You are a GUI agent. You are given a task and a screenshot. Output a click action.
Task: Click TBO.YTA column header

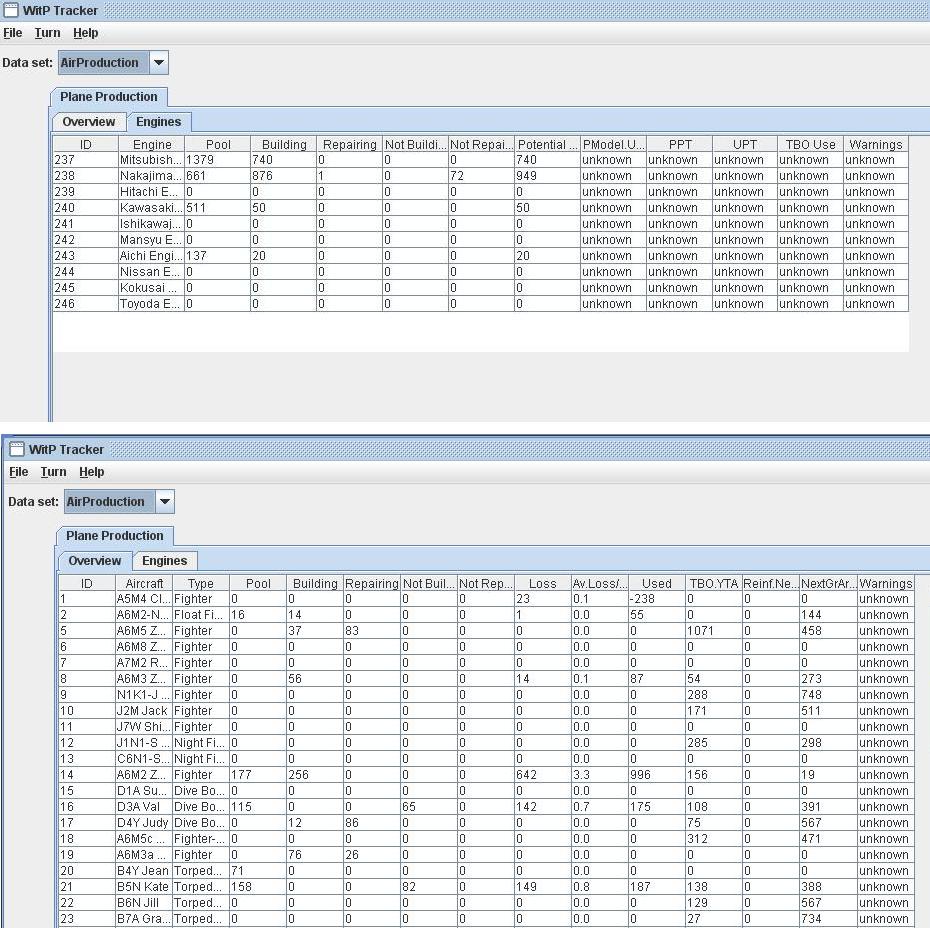tap(714, 583)
